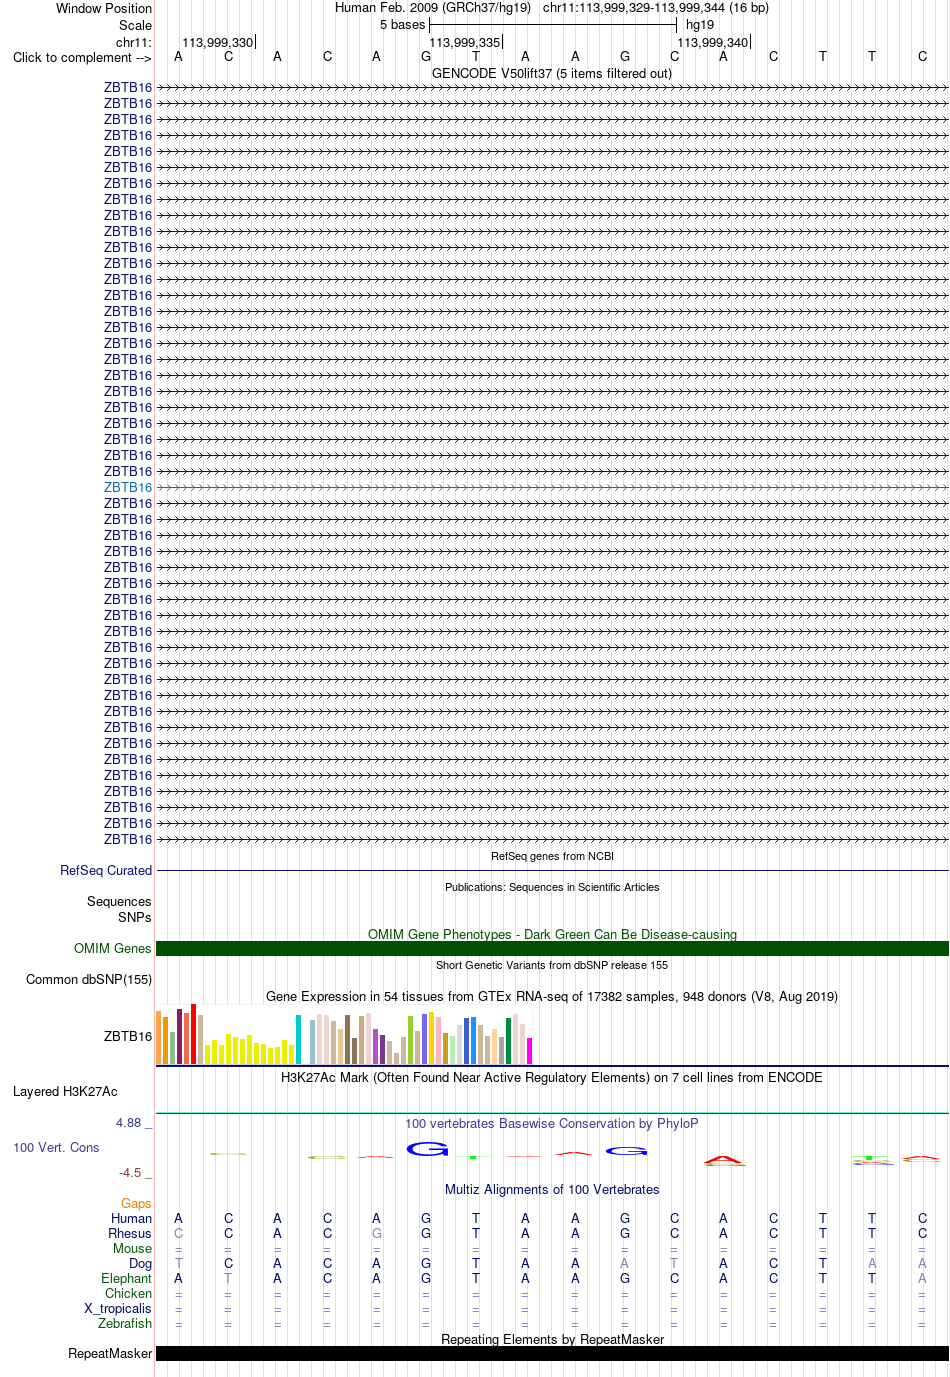Click the 113,999,335 ruler position
Image resolution: width=950 pixels, height=1377 pixels.
465,42
